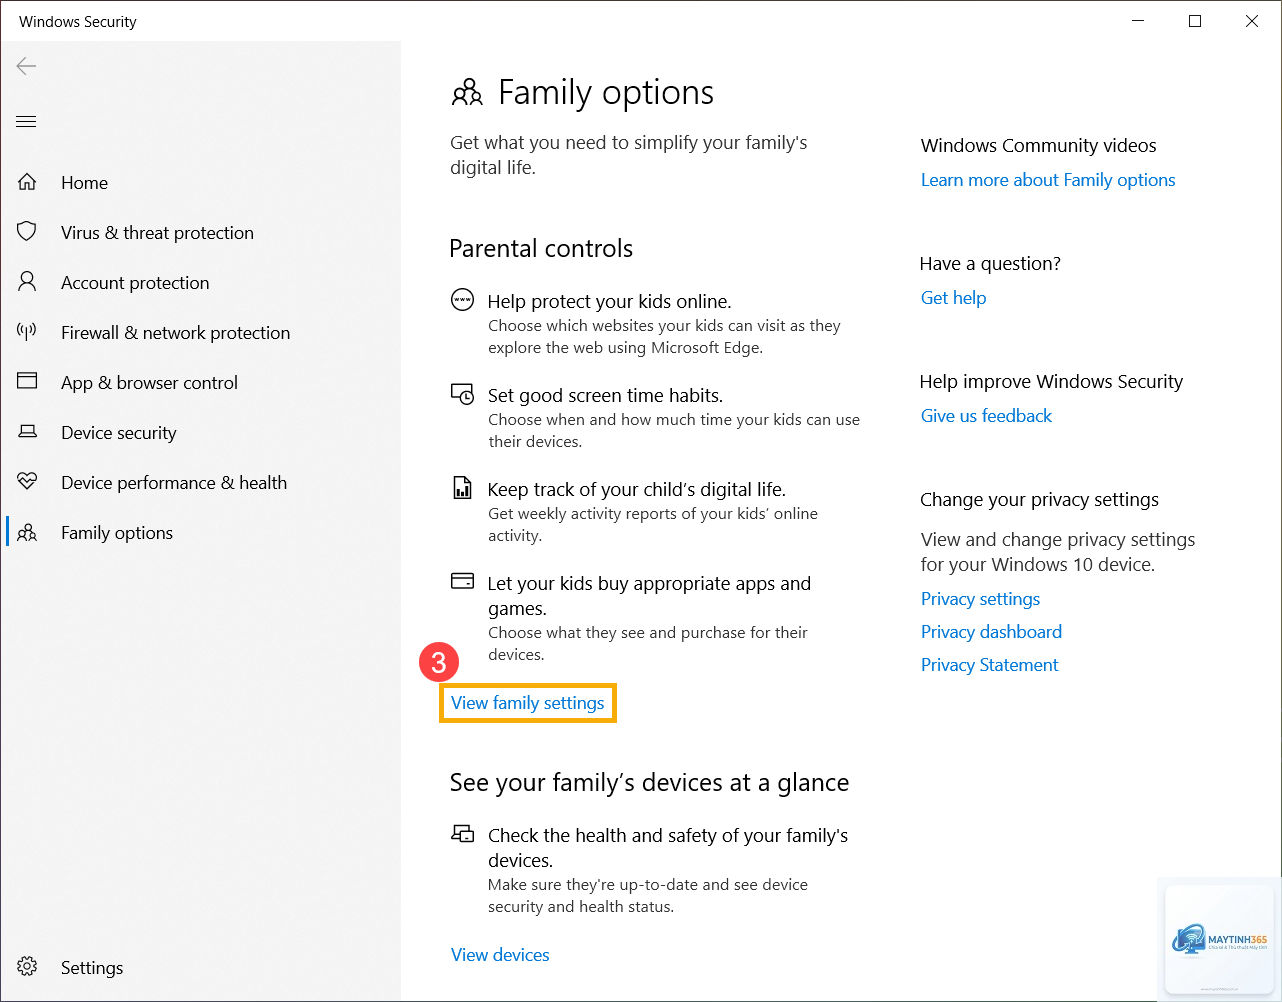Screen dimensions: 1282x1002
Task: Close the Windows Security window
Action: tap(1251, 21)
